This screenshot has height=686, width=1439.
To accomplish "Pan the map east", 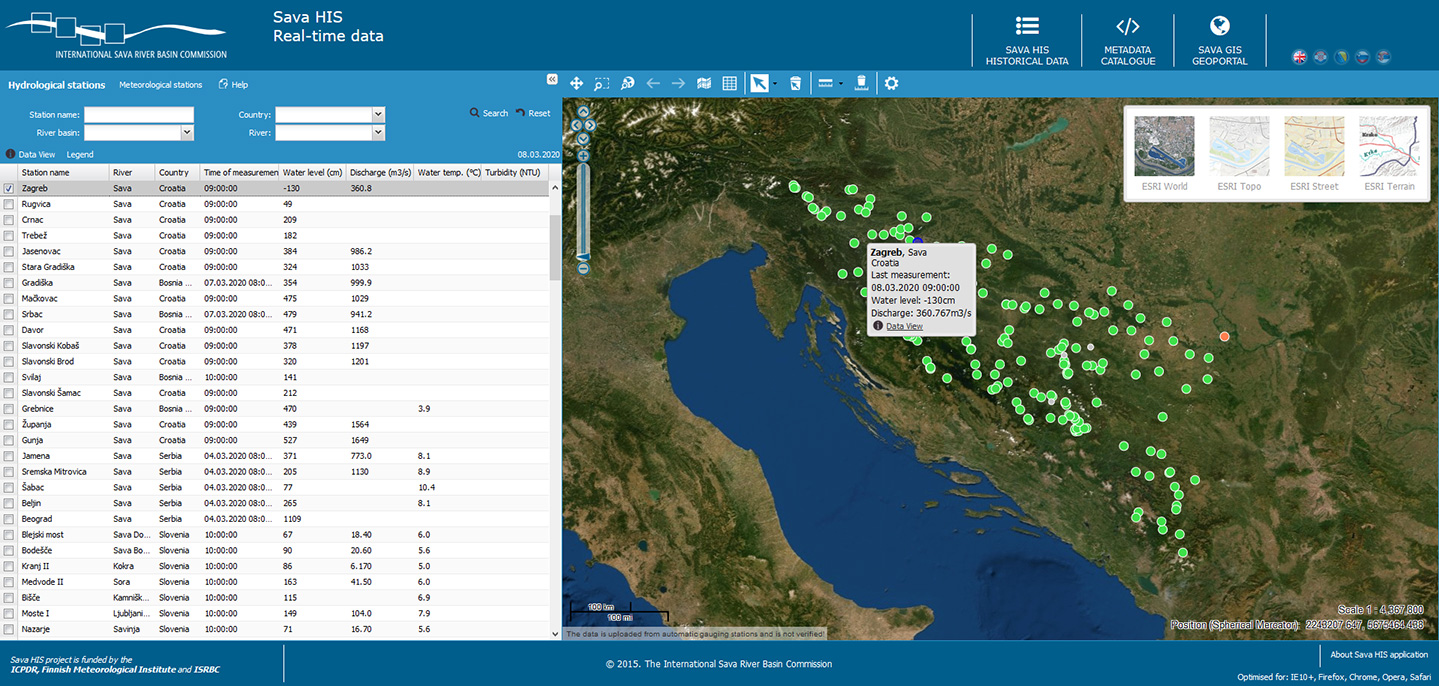I will pos(590,125).
